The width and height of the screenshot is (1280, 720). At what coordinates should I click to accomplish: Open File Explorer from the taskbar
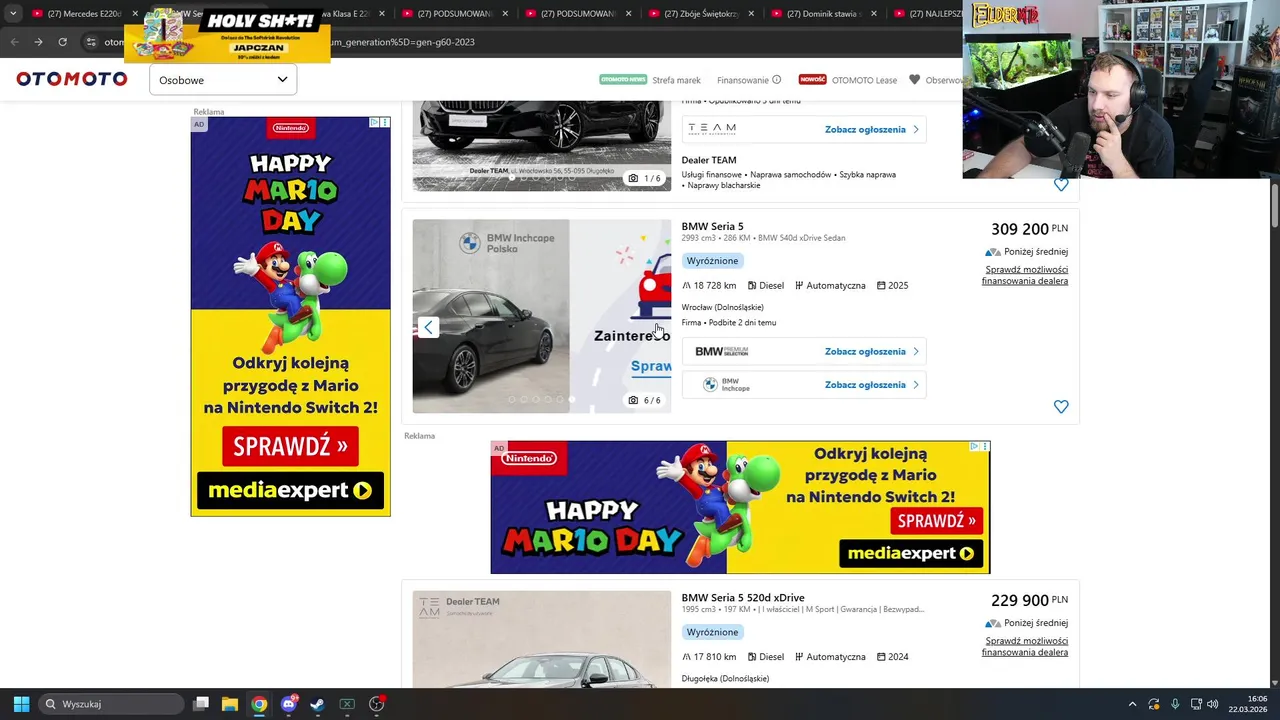(229, 704)
